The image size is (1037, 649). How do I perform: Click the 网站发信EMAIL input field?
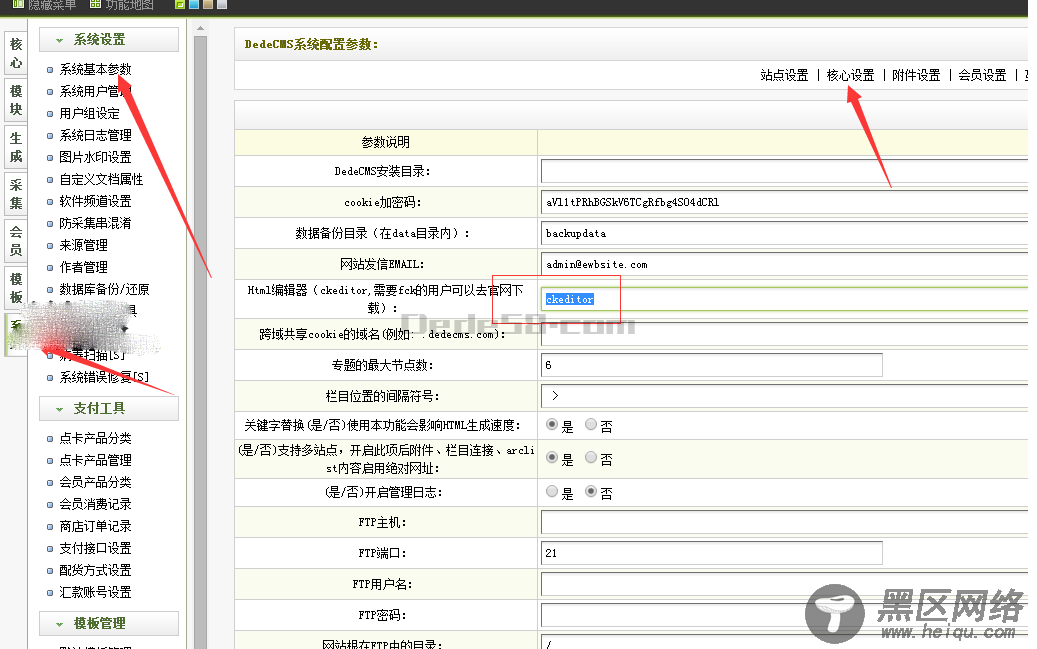click(x=784, y=265)
